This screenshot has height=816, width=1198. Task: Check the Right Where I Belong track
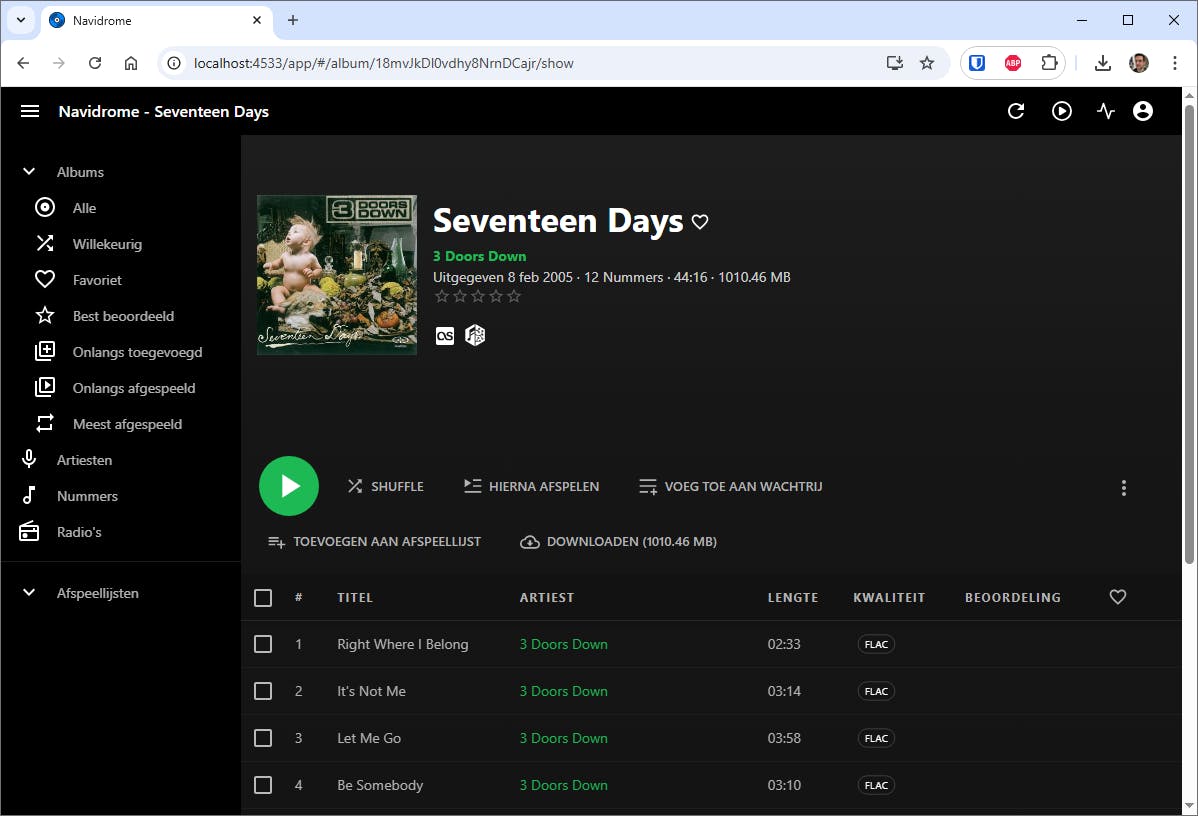(263, 644)
